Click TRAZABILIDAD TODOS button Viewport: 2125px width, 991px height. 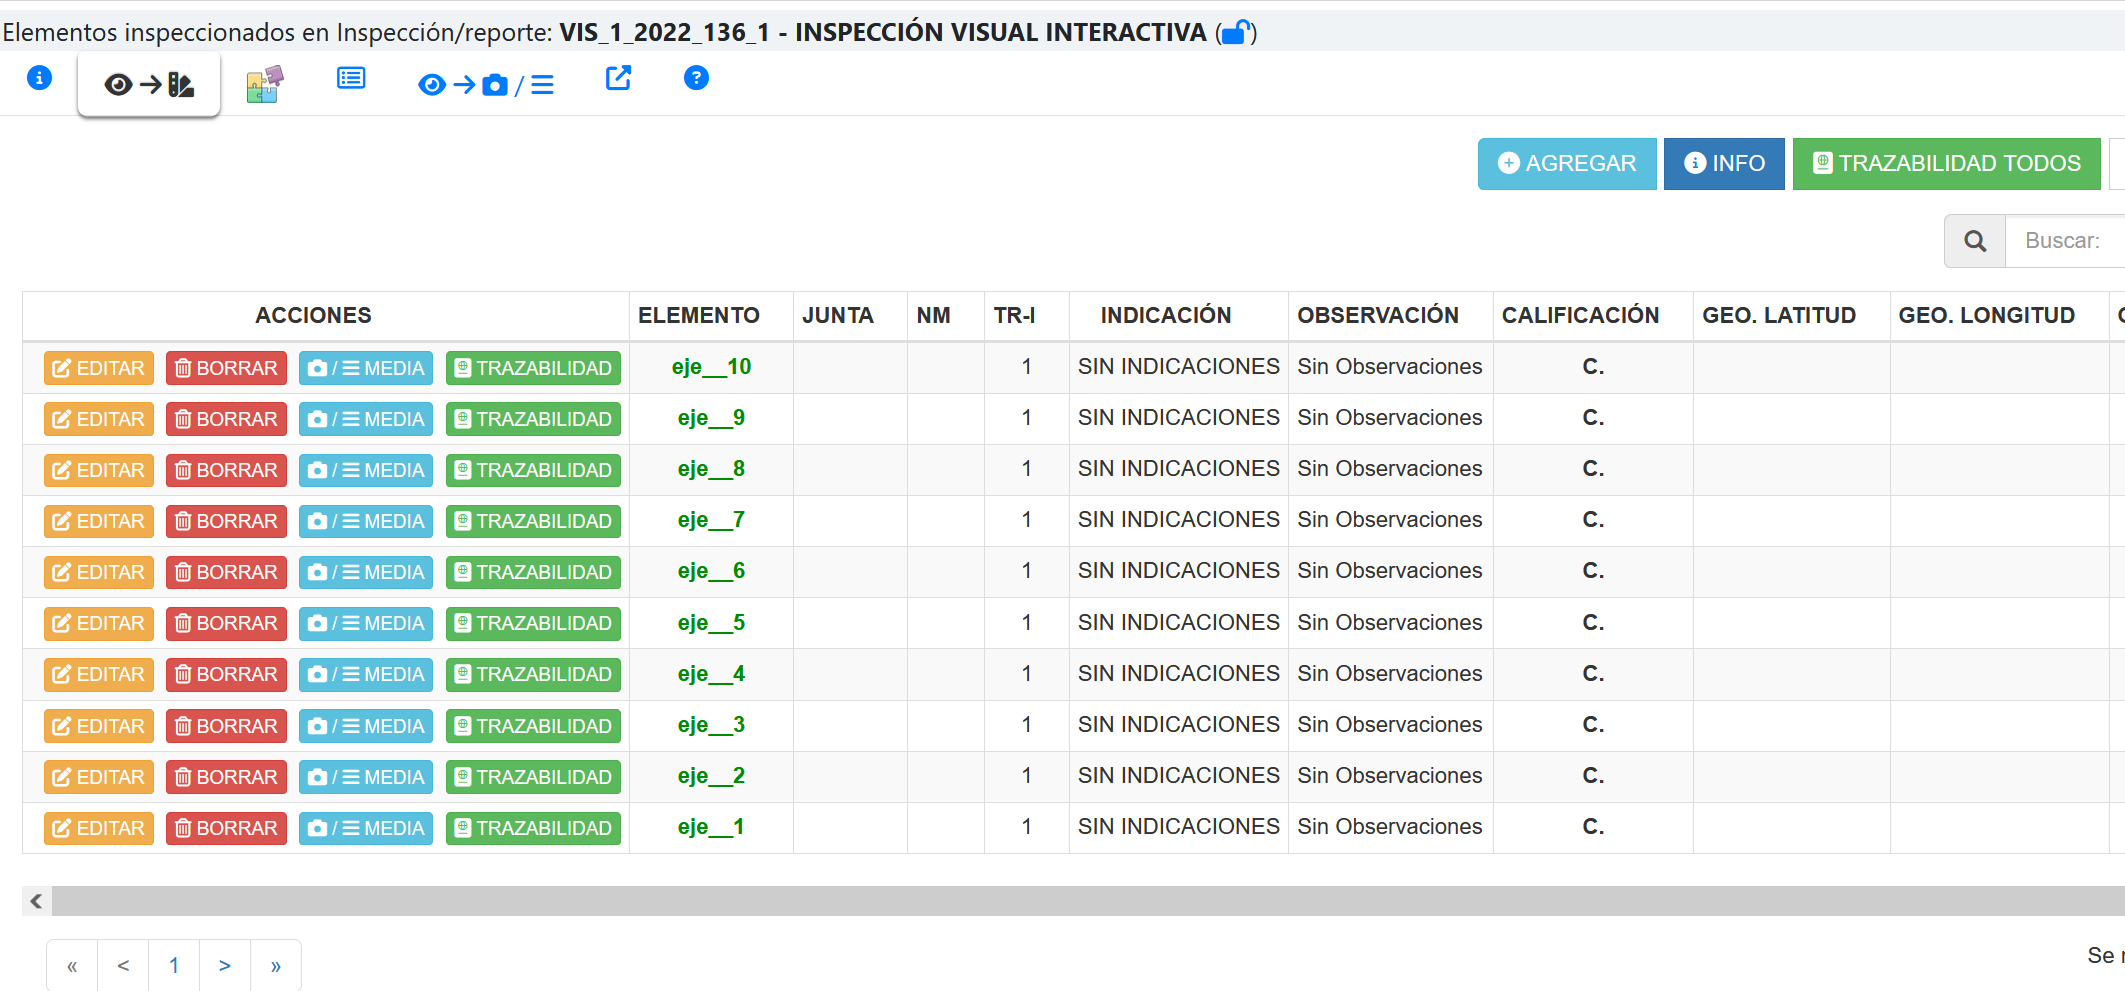[1946, 164]
